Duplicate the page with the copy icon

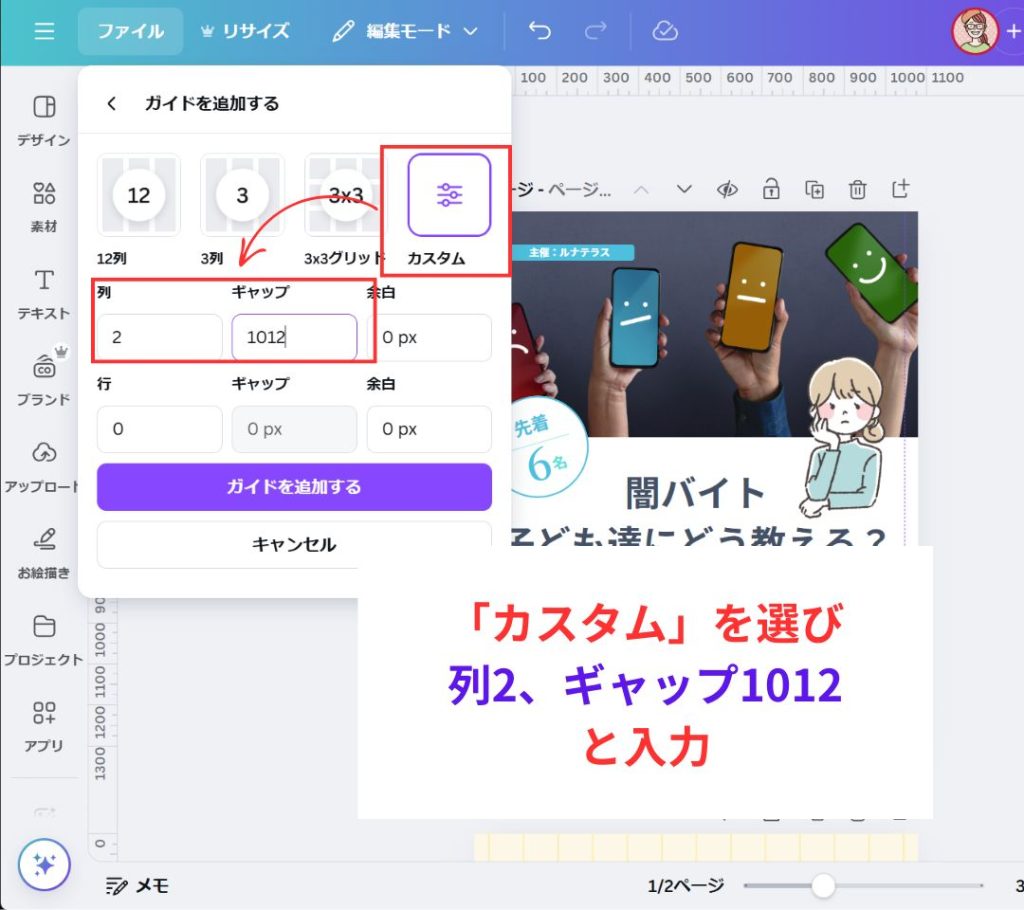815,189
